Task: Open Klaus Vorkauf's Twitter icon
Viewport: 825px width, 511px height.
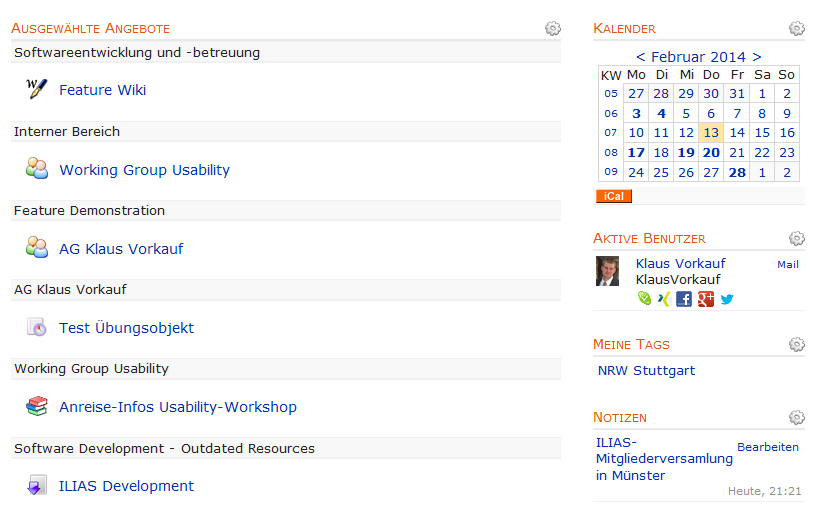Action: 727,299
